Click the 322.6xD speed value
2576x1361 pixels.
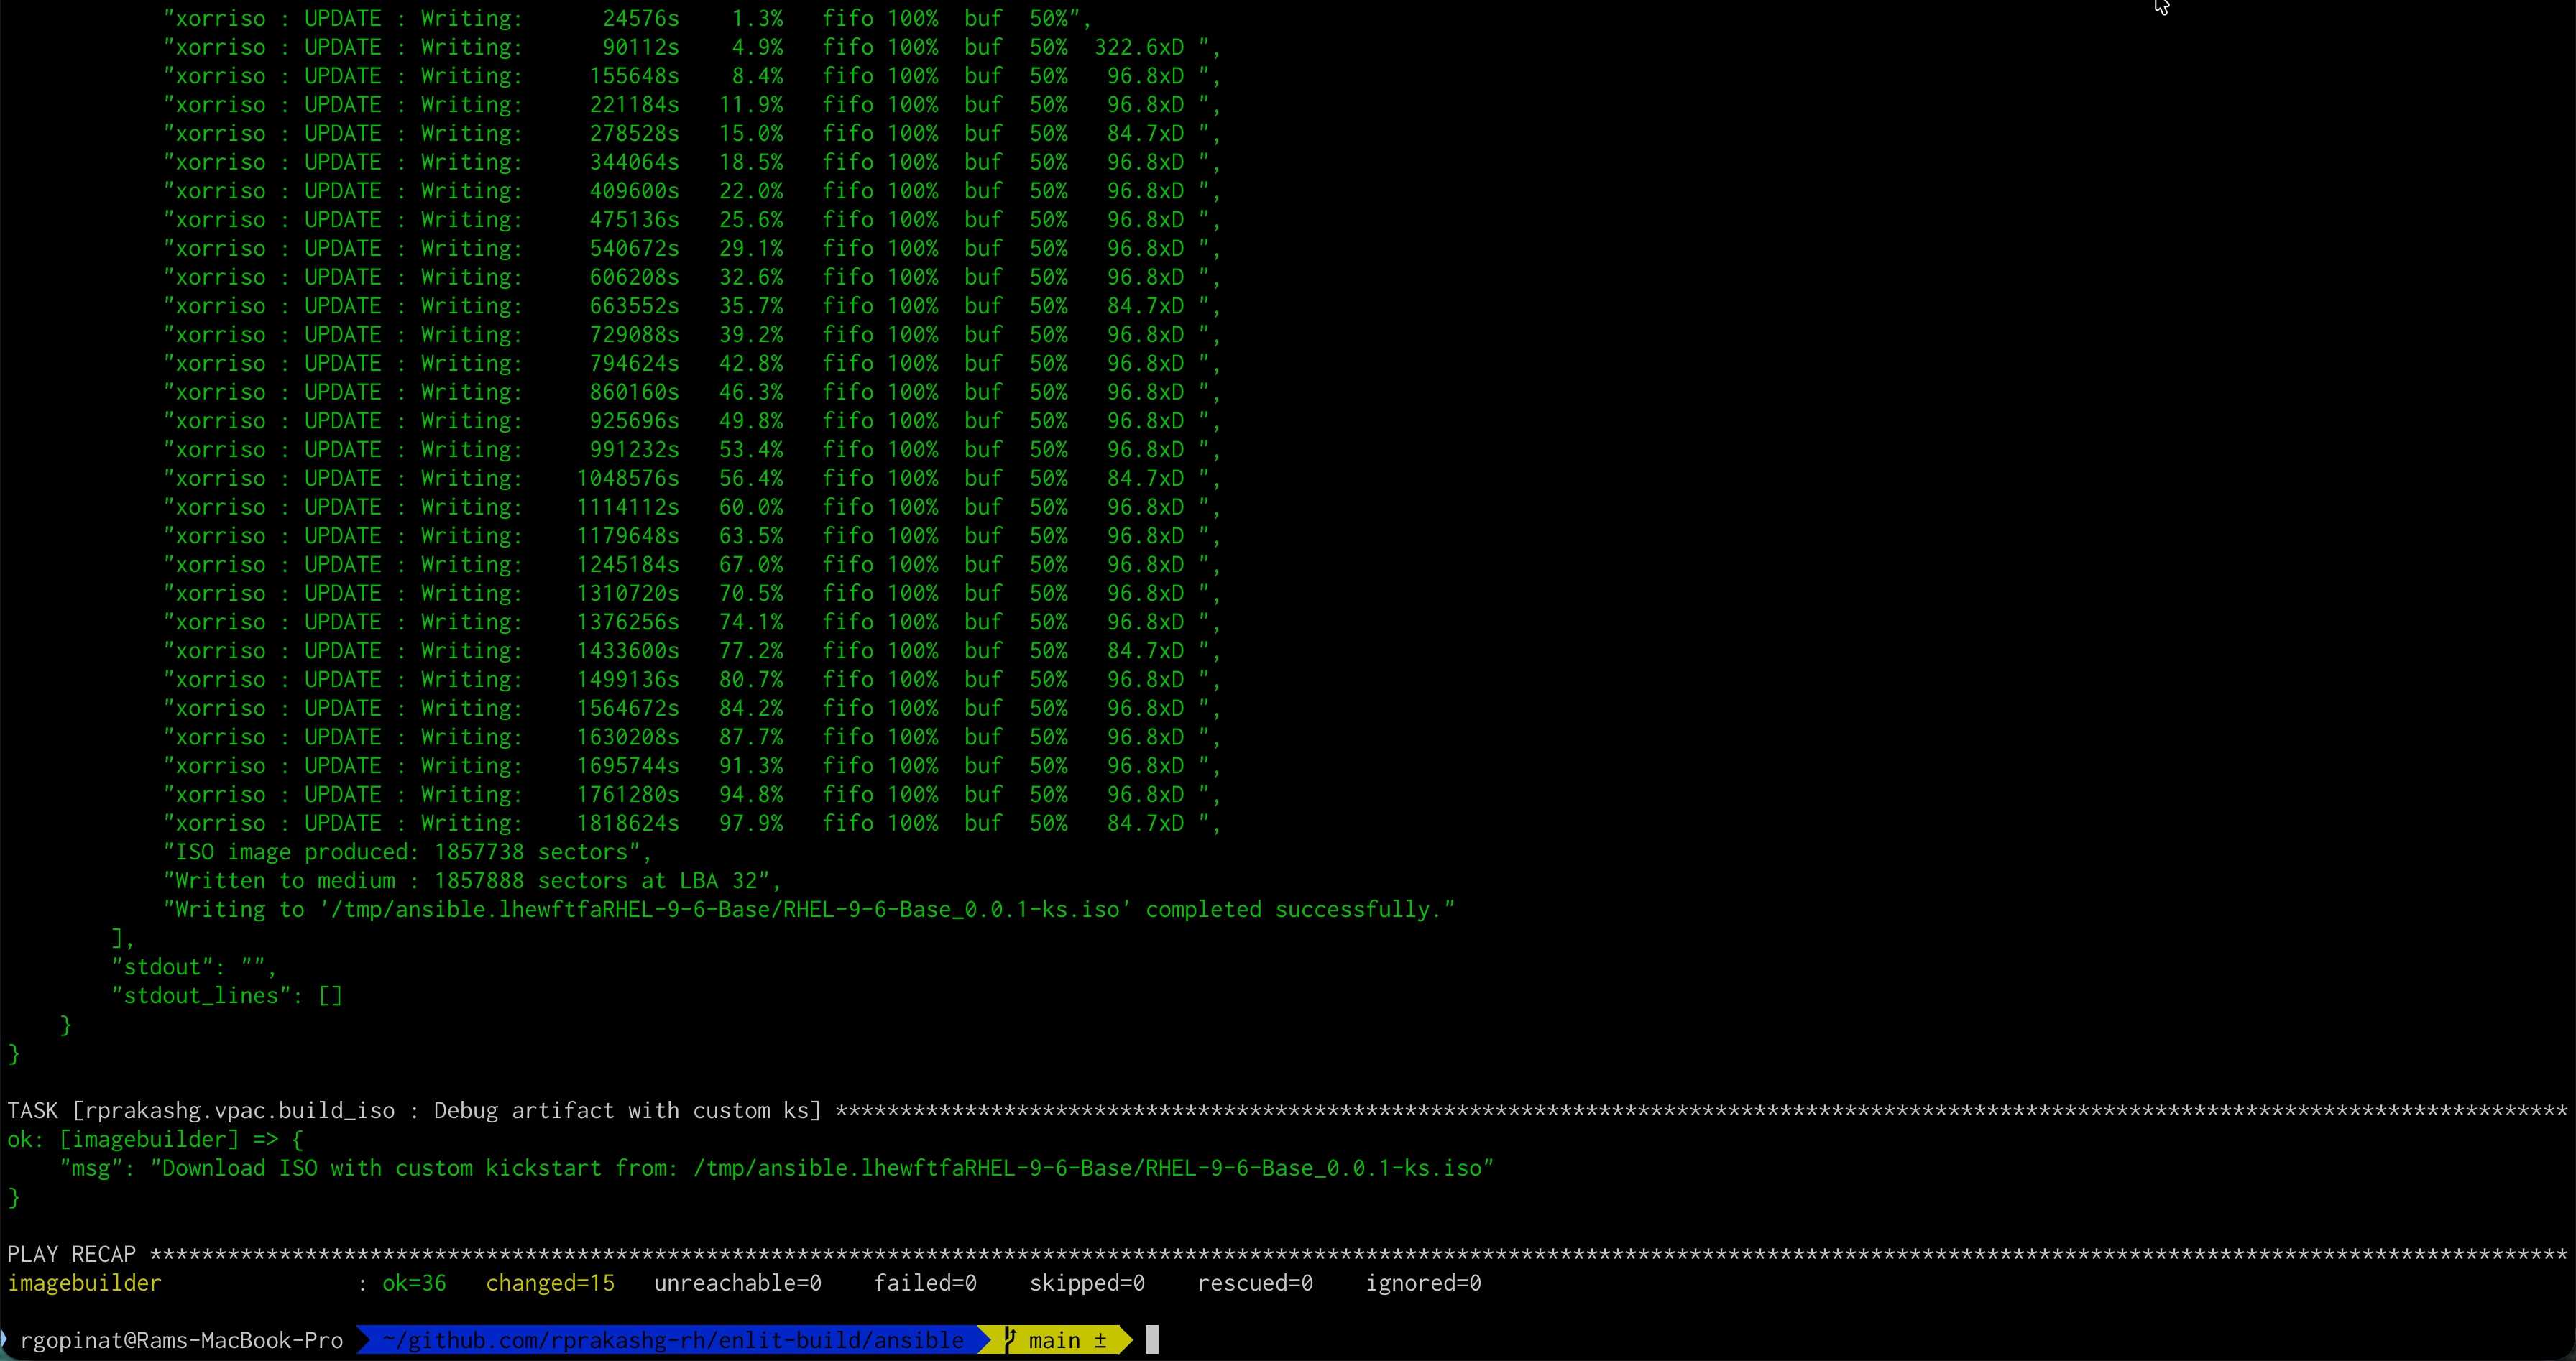pos(1138,47)
